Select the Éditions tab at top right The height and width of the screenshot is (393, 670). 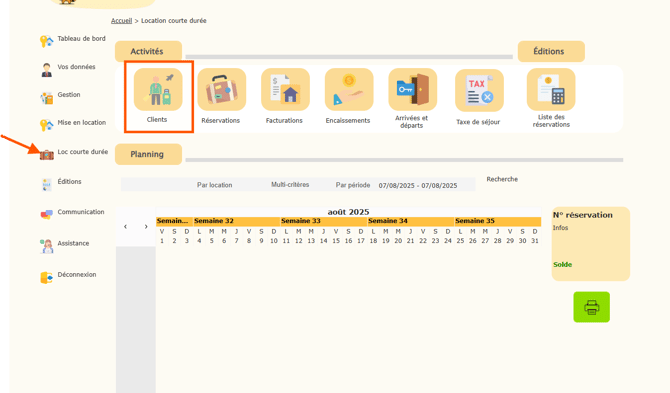[551, 51]
